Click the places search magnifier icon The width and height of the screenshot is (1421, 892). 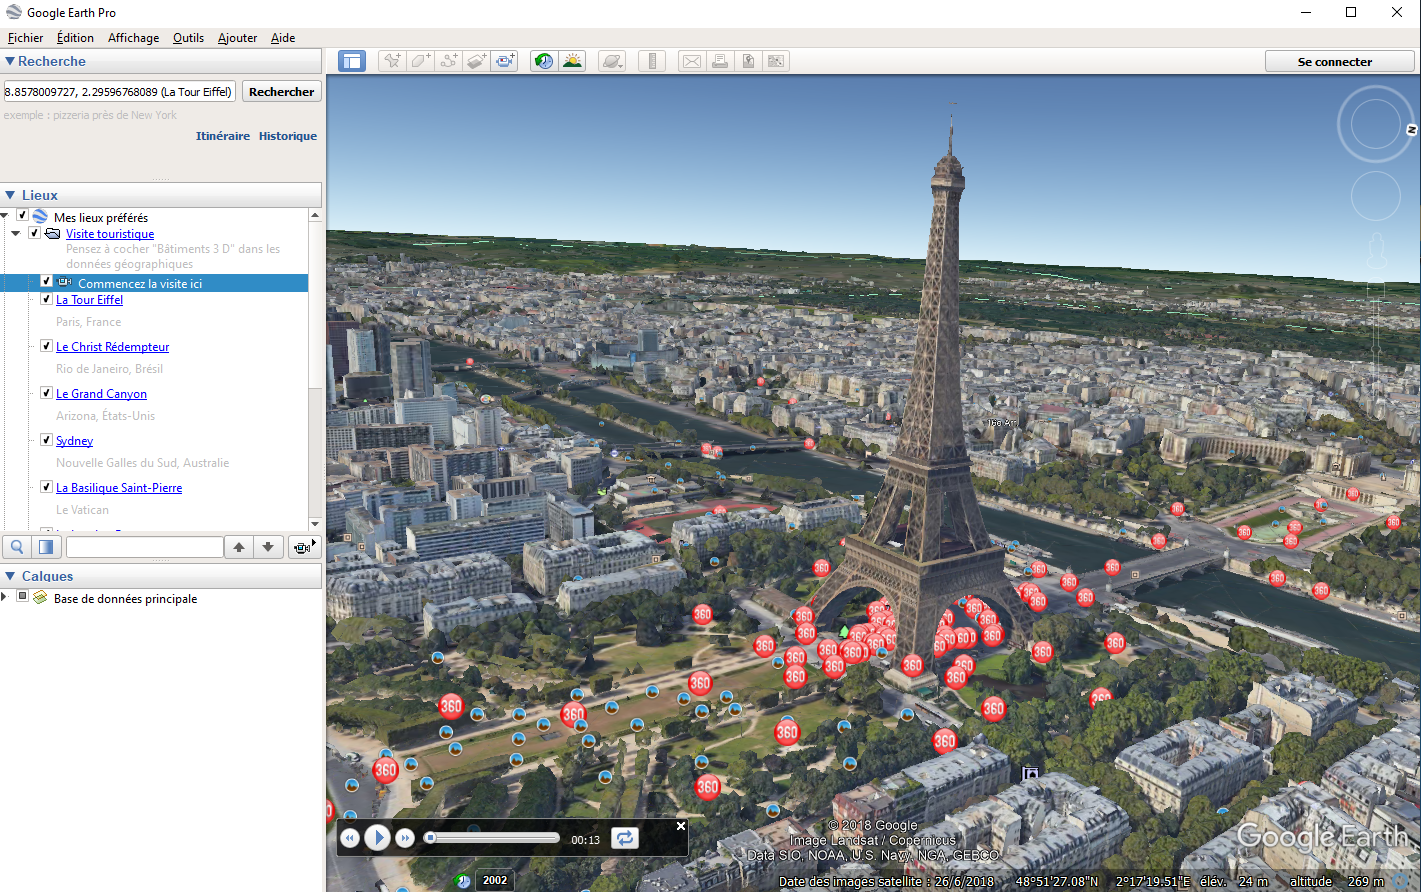tap(17, 547)
